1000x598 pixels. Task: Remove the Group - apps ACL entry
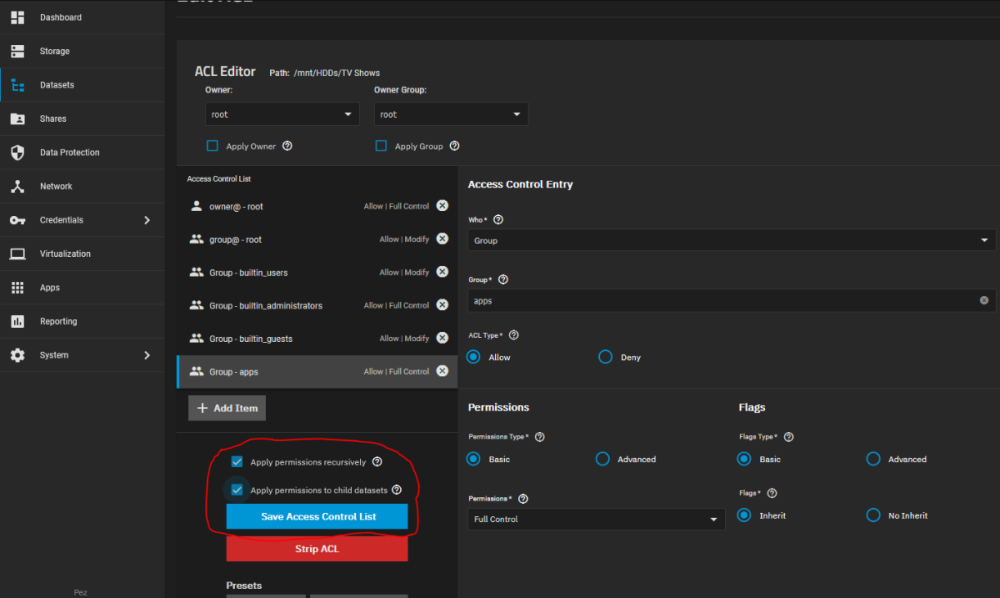pyautogui.click(x=442, y=371)
